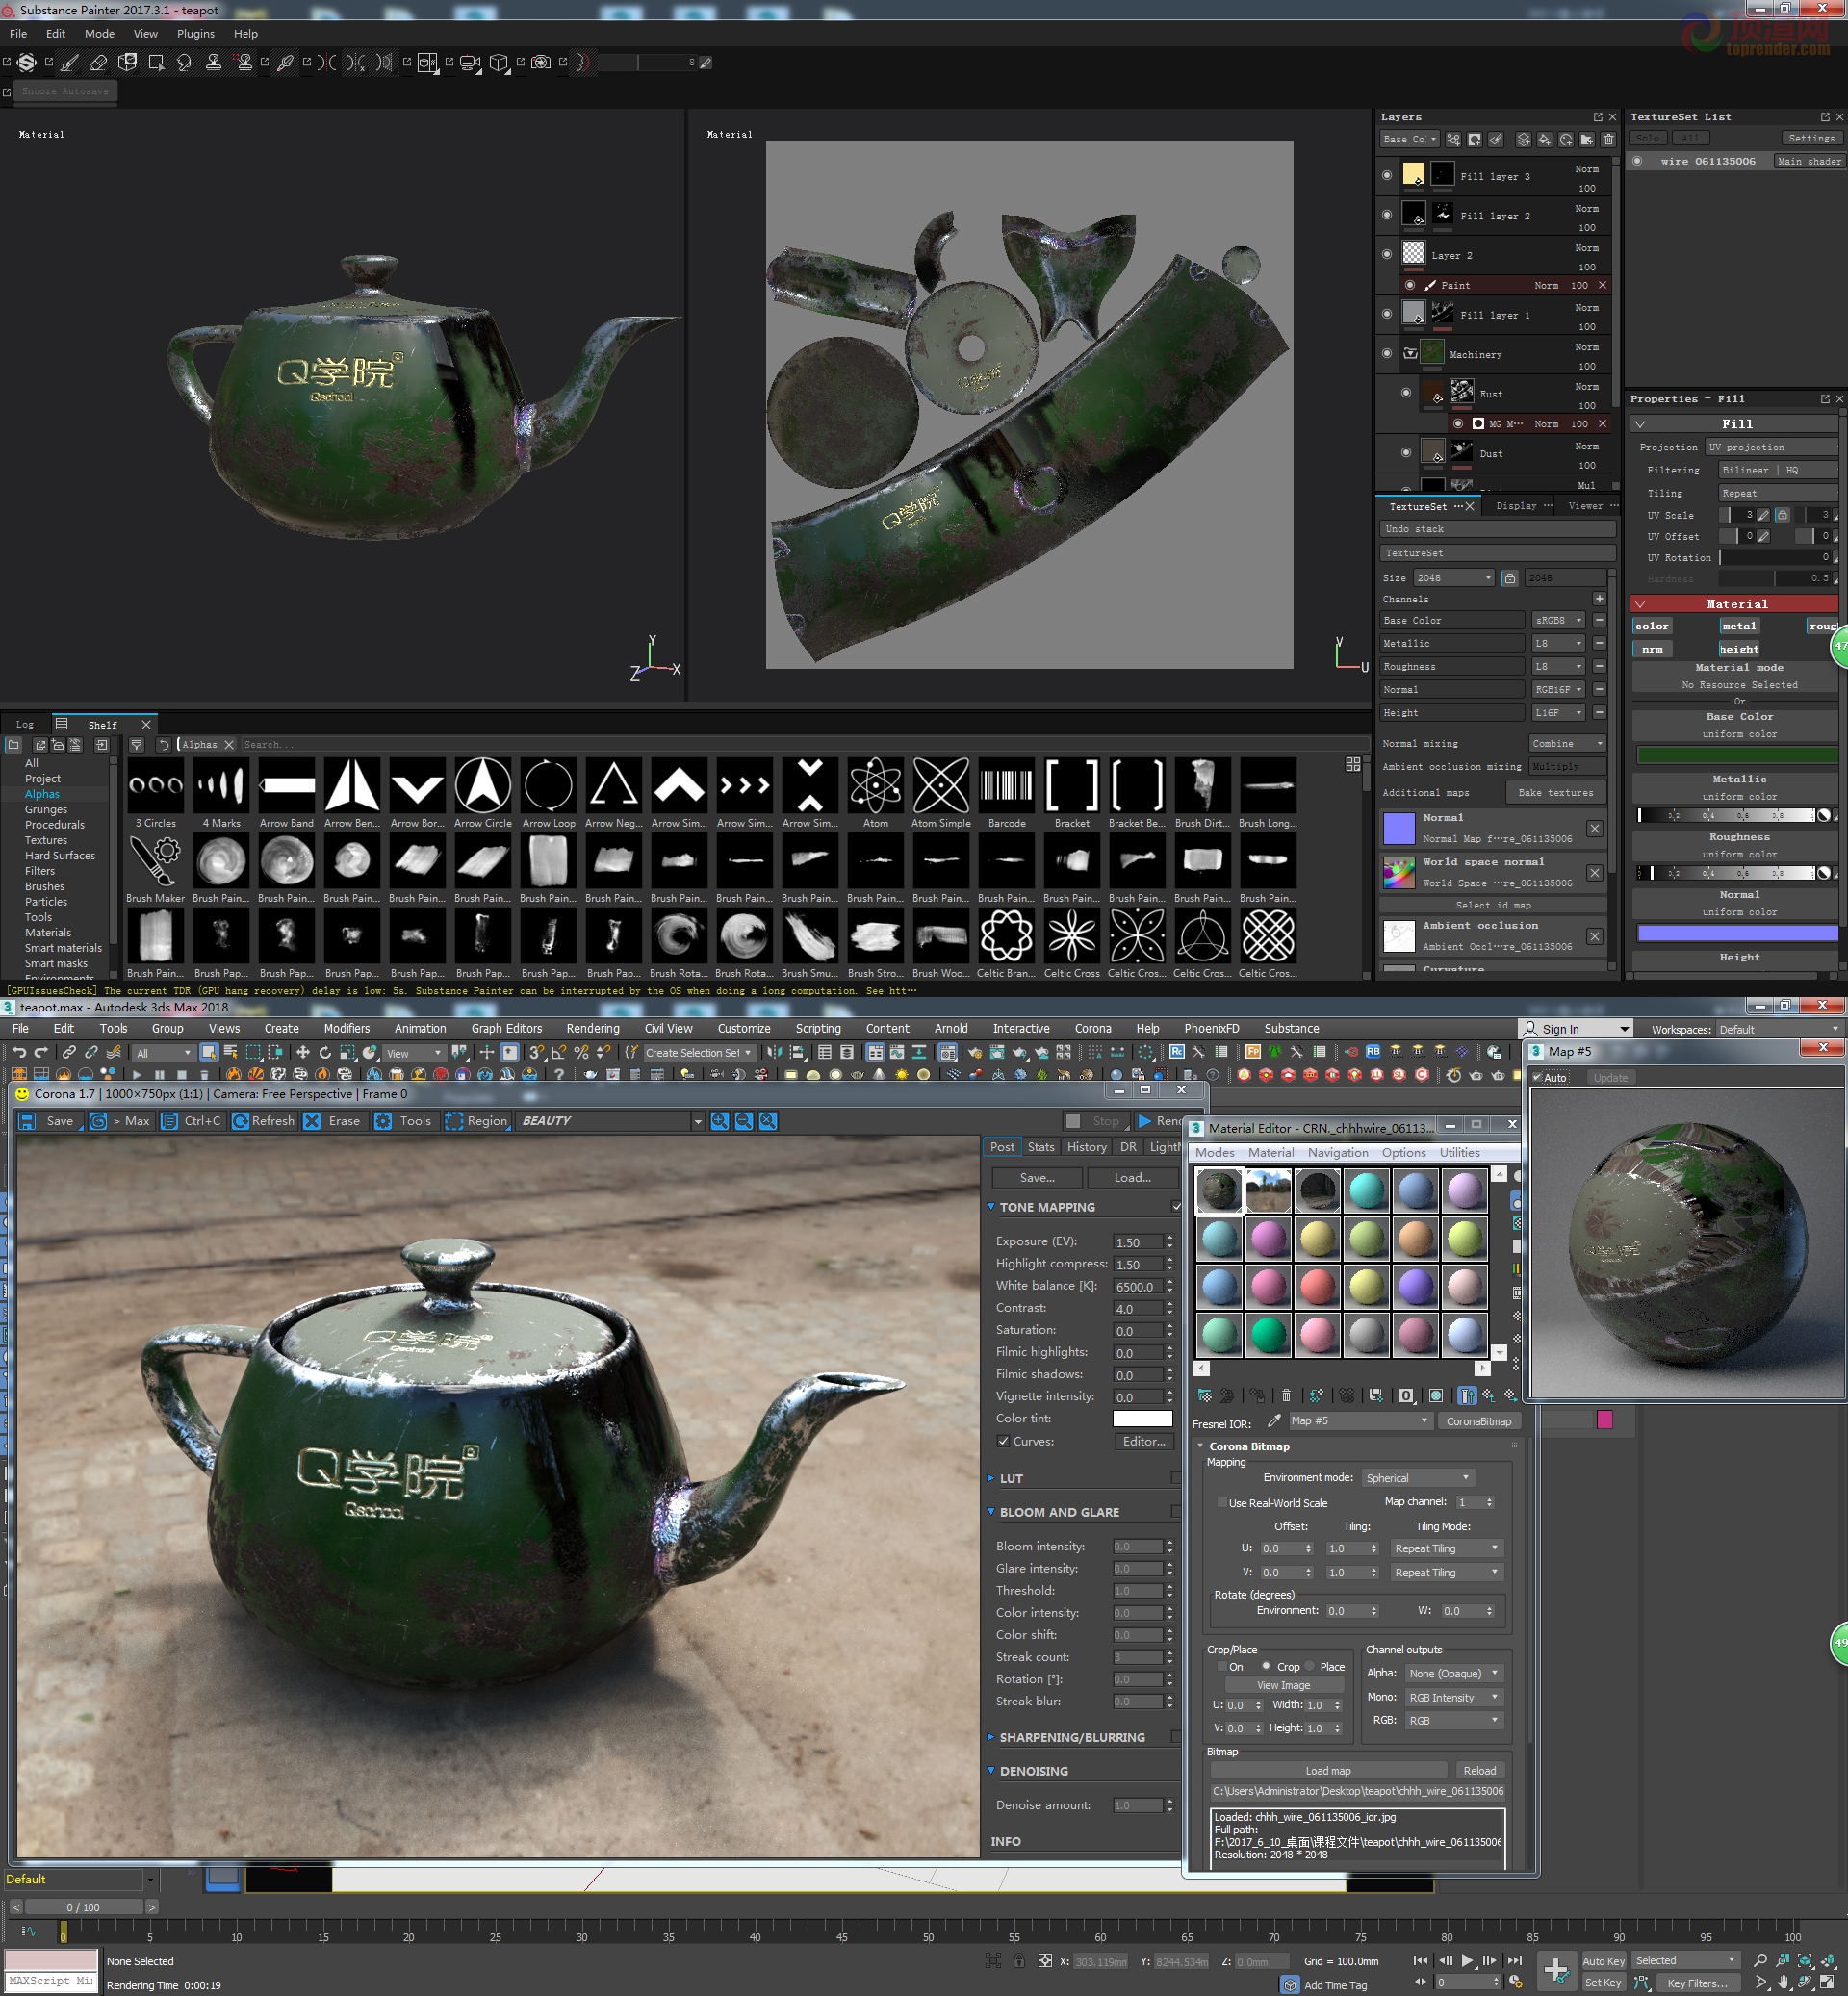This screenshot has height=1996, width=1848.
Task: Click Undo in 3ds Max toolbar
Action: point(18,1052)
